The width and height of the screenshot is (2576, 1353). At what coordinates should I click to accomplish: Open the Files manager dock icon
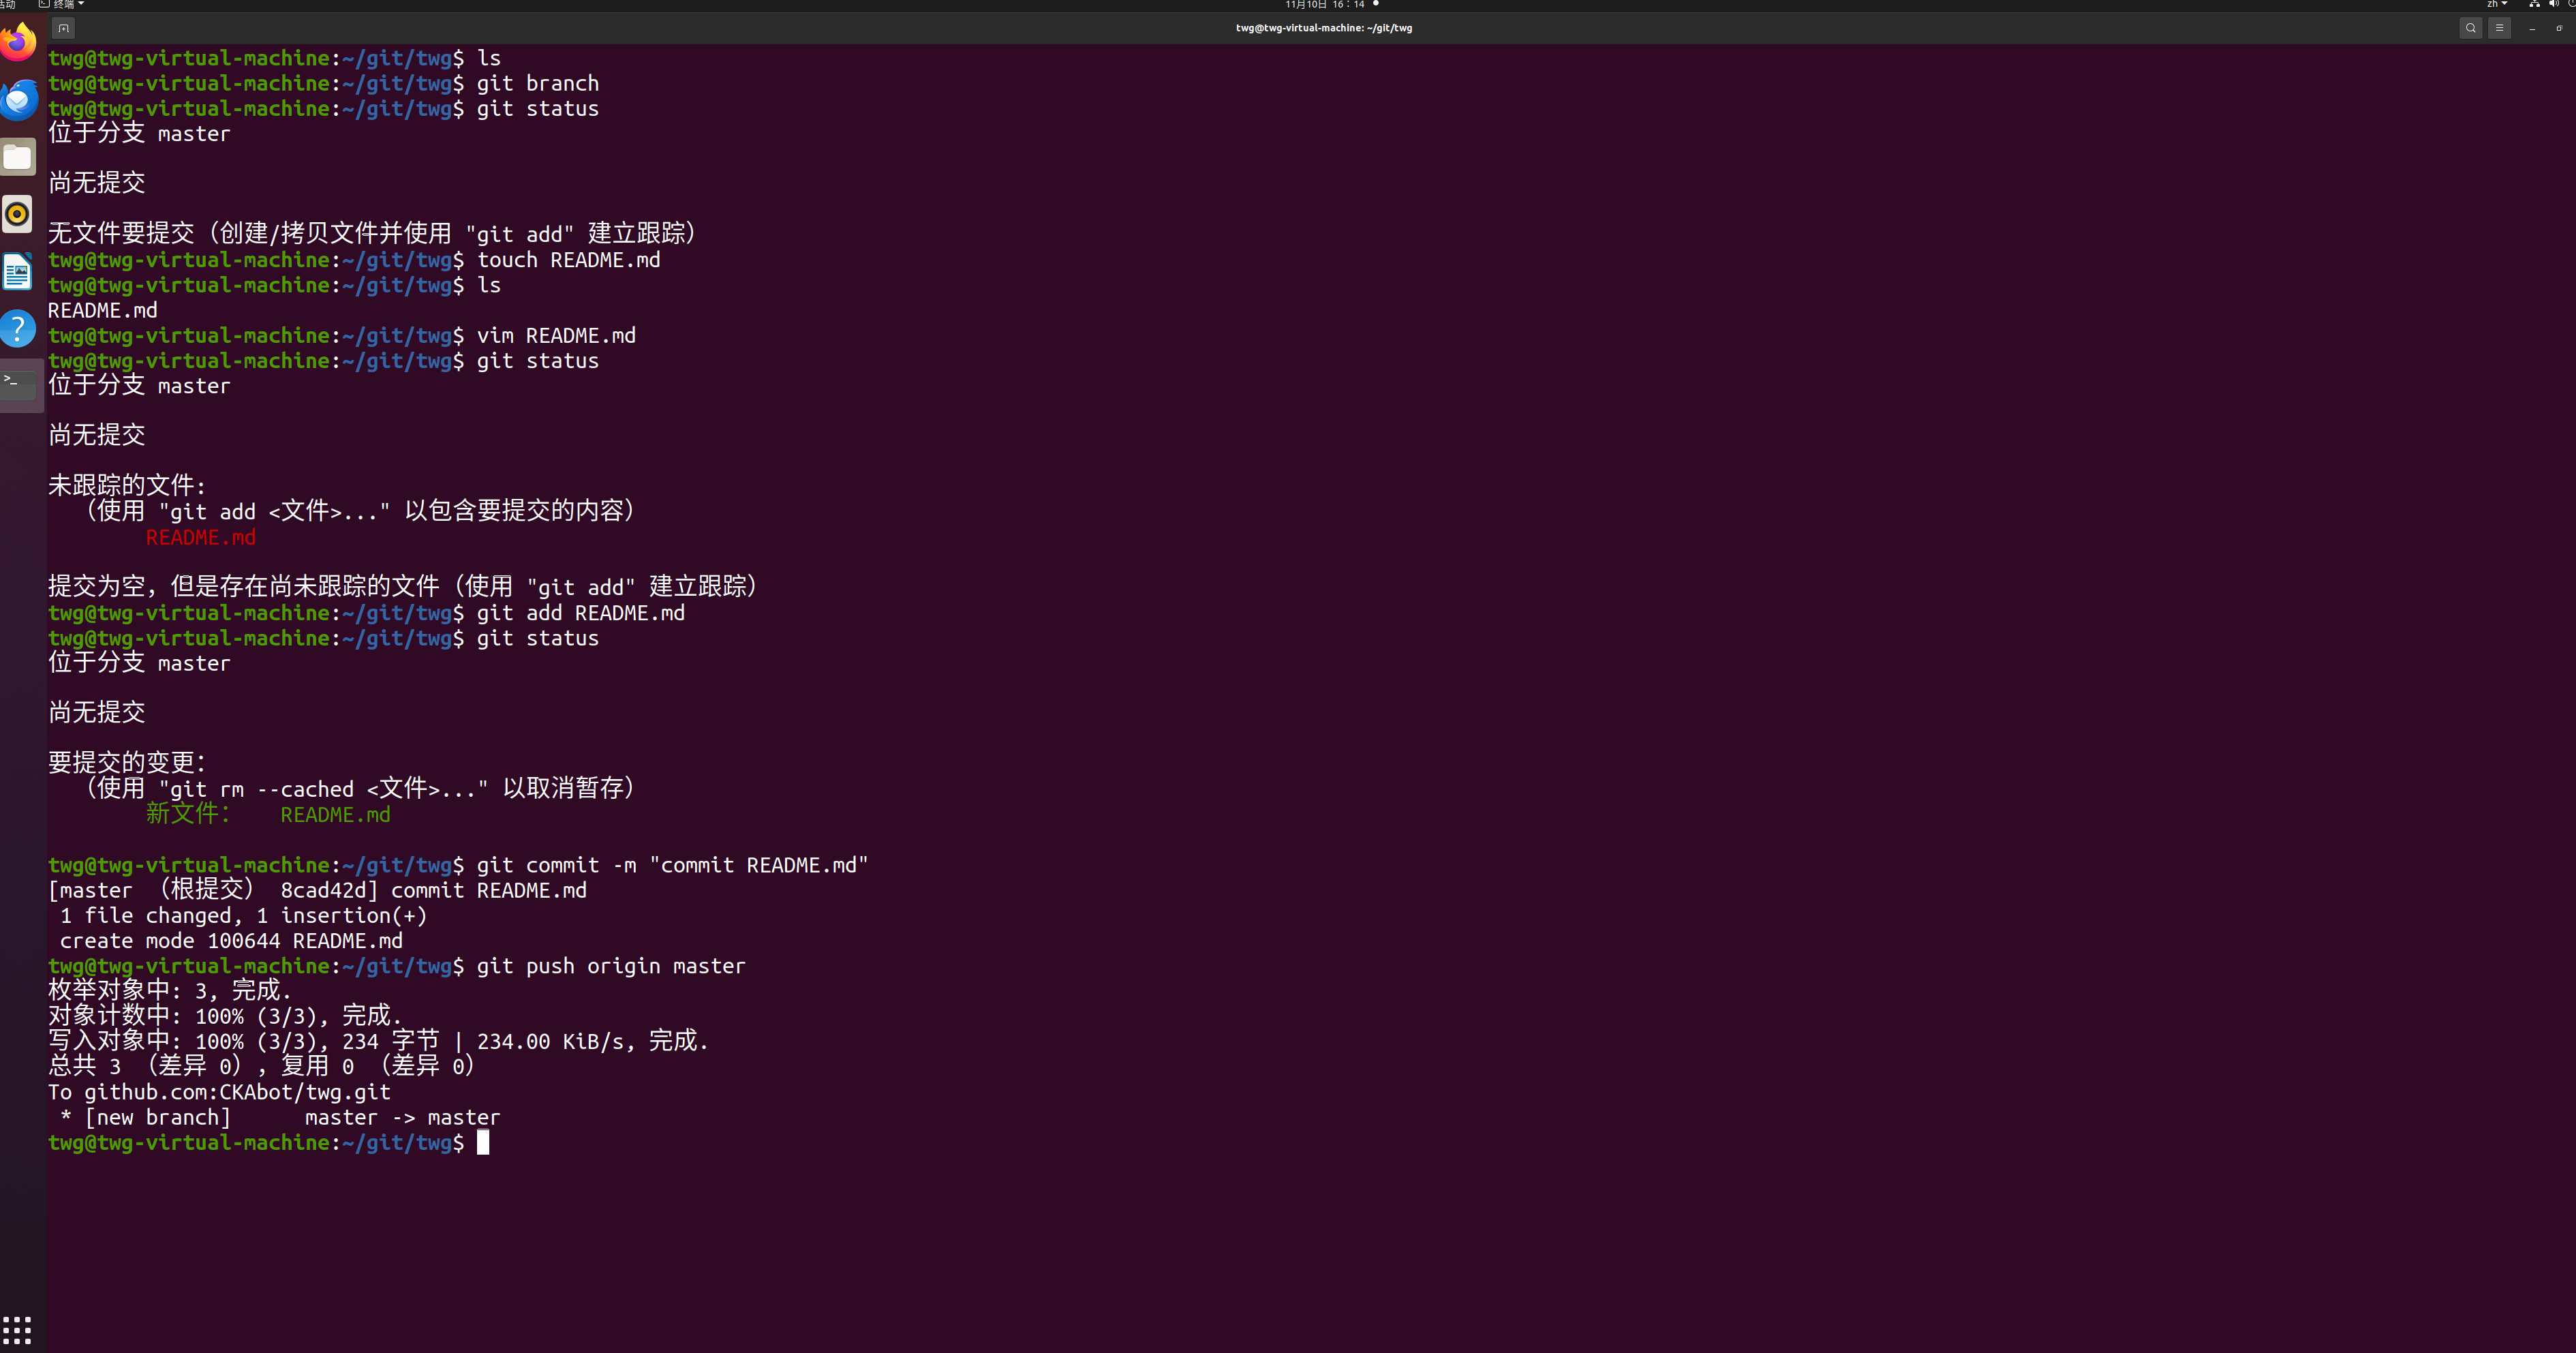point(18,157)
